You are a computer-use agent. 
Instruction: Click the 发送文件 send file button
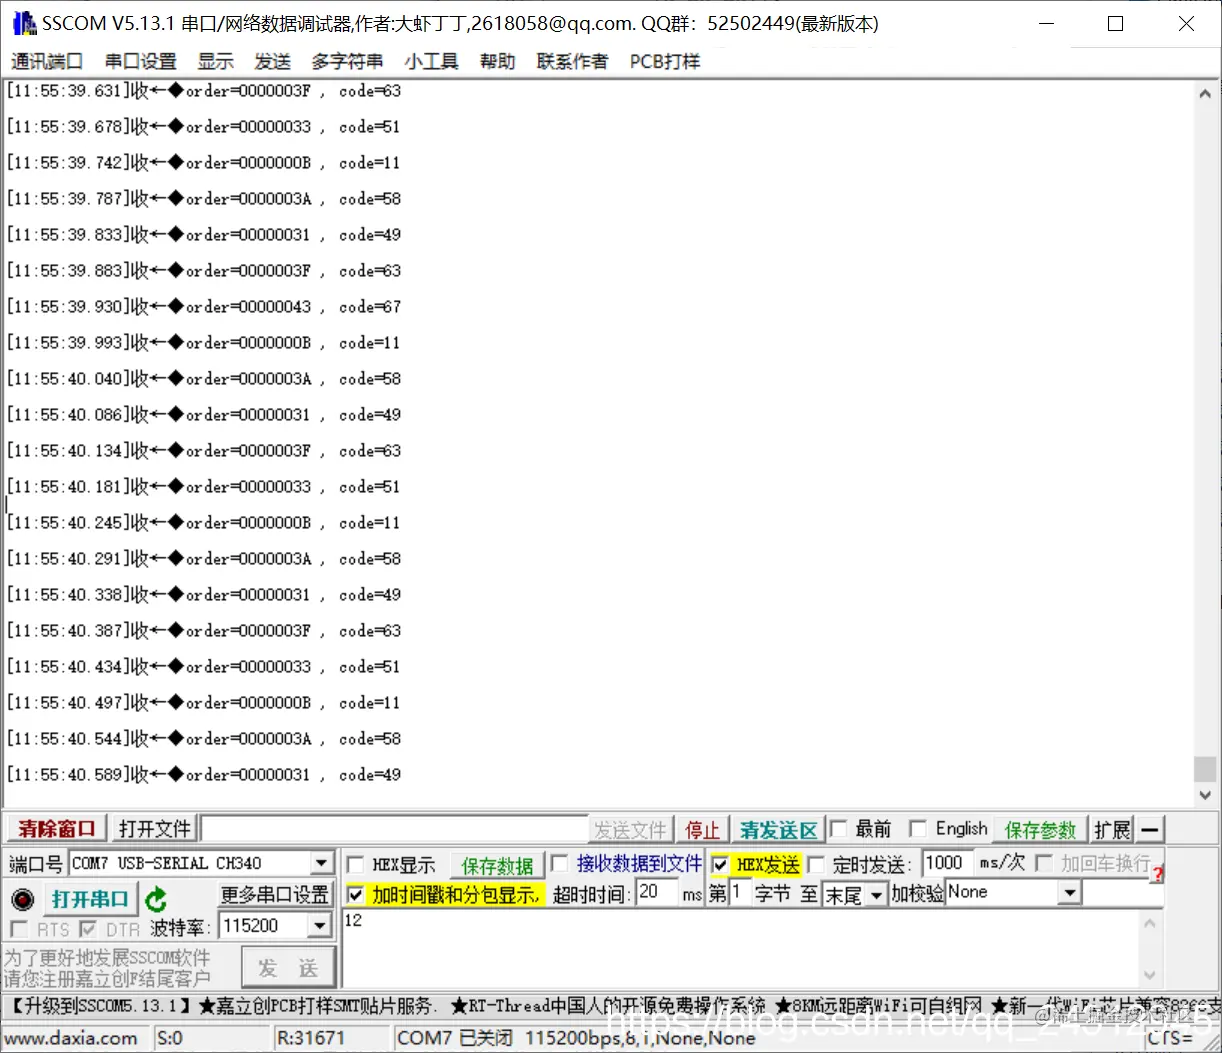click(630, 830)
